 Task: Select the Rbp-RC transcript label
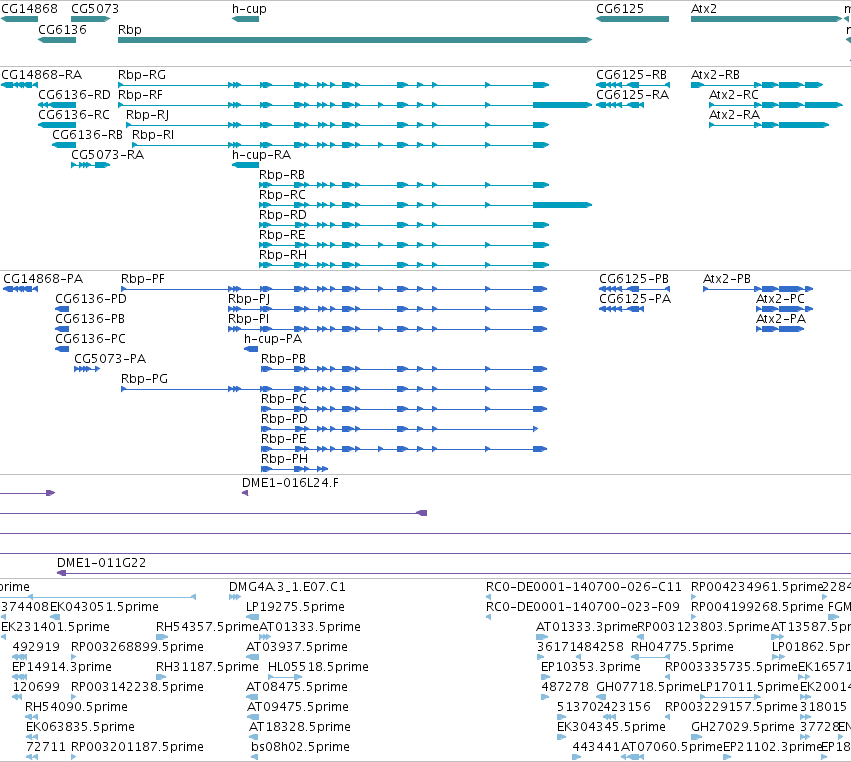coord(282,194)
